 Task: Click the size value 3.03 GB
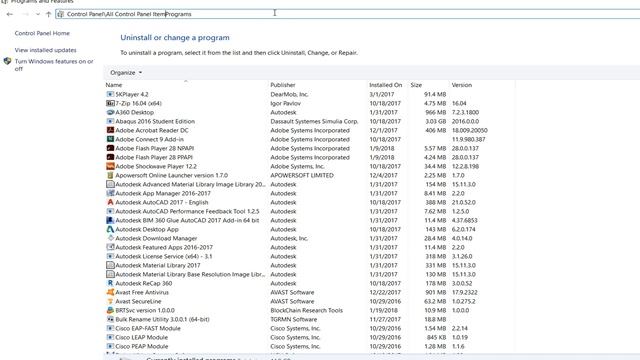pos(436,121)
